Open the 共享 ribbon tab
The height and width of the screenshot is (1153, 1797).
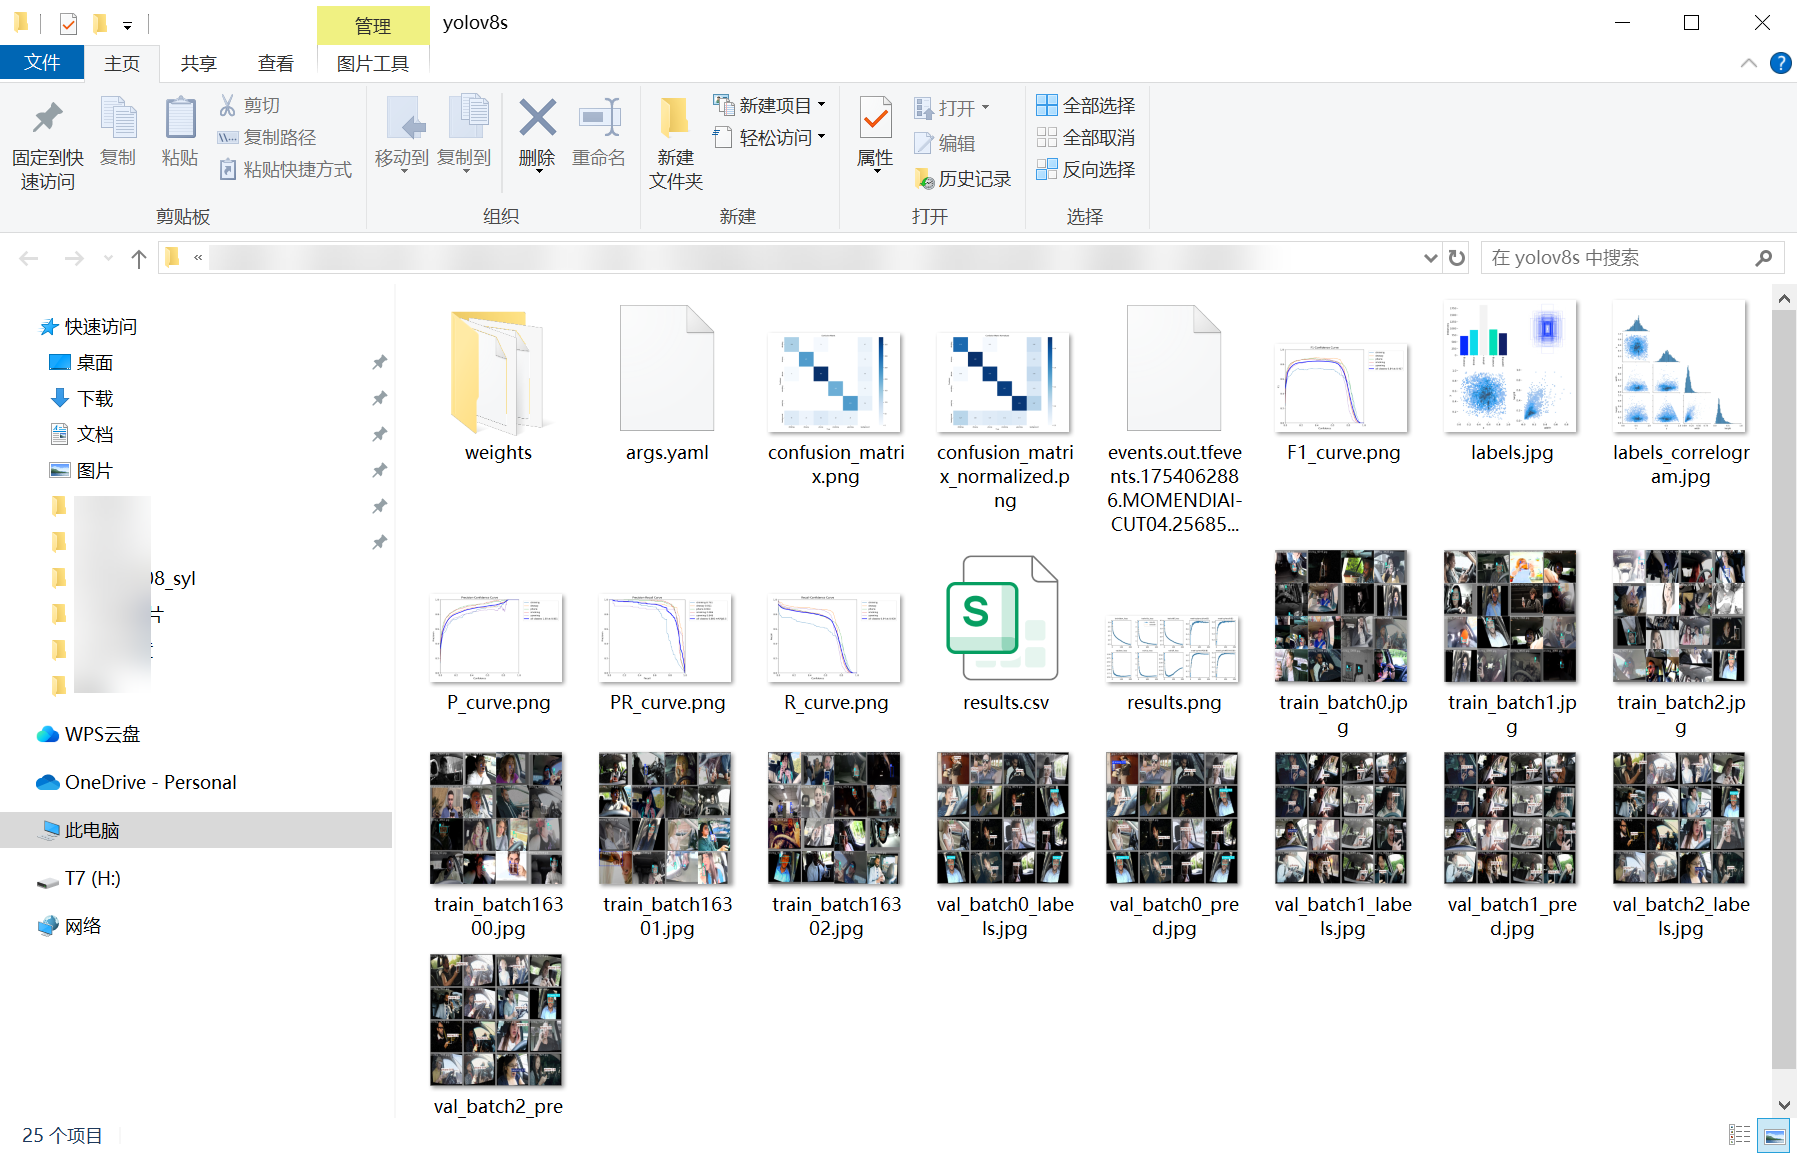click(x=198, y=62)
